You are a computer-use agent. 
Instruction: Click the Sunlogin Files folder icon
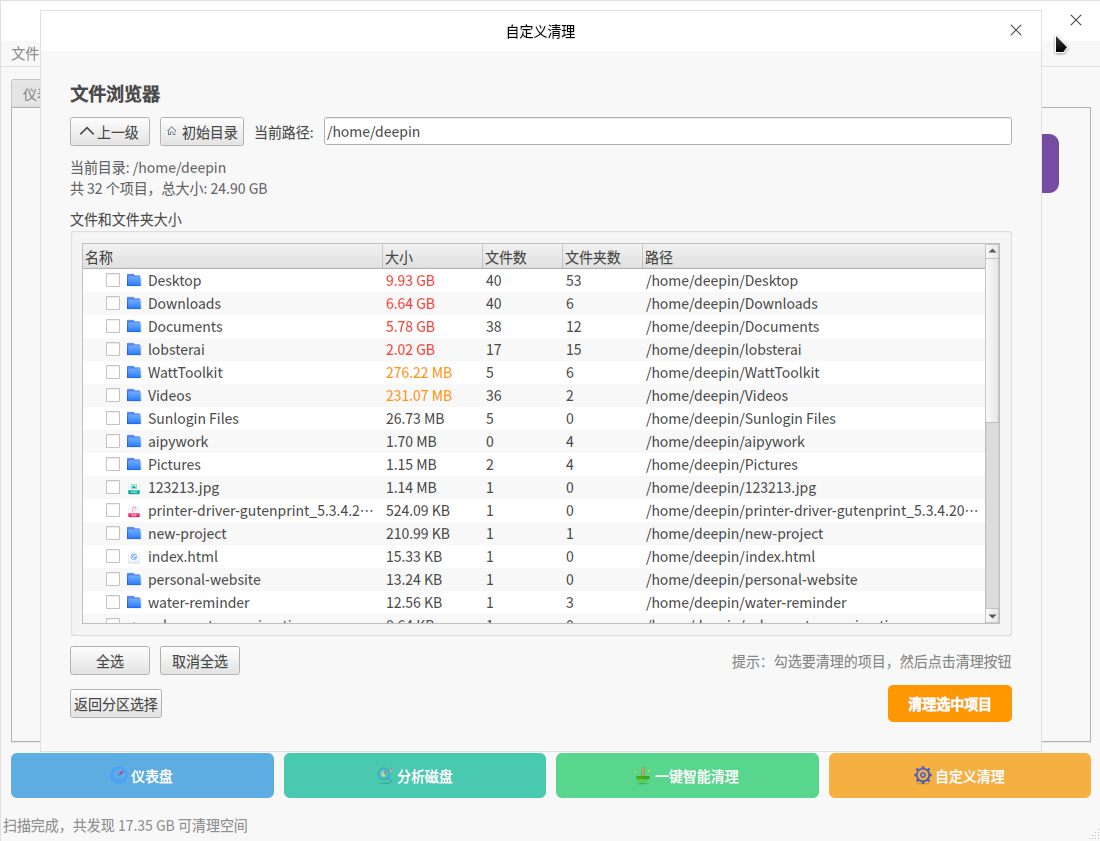click(x=134, y=419)
